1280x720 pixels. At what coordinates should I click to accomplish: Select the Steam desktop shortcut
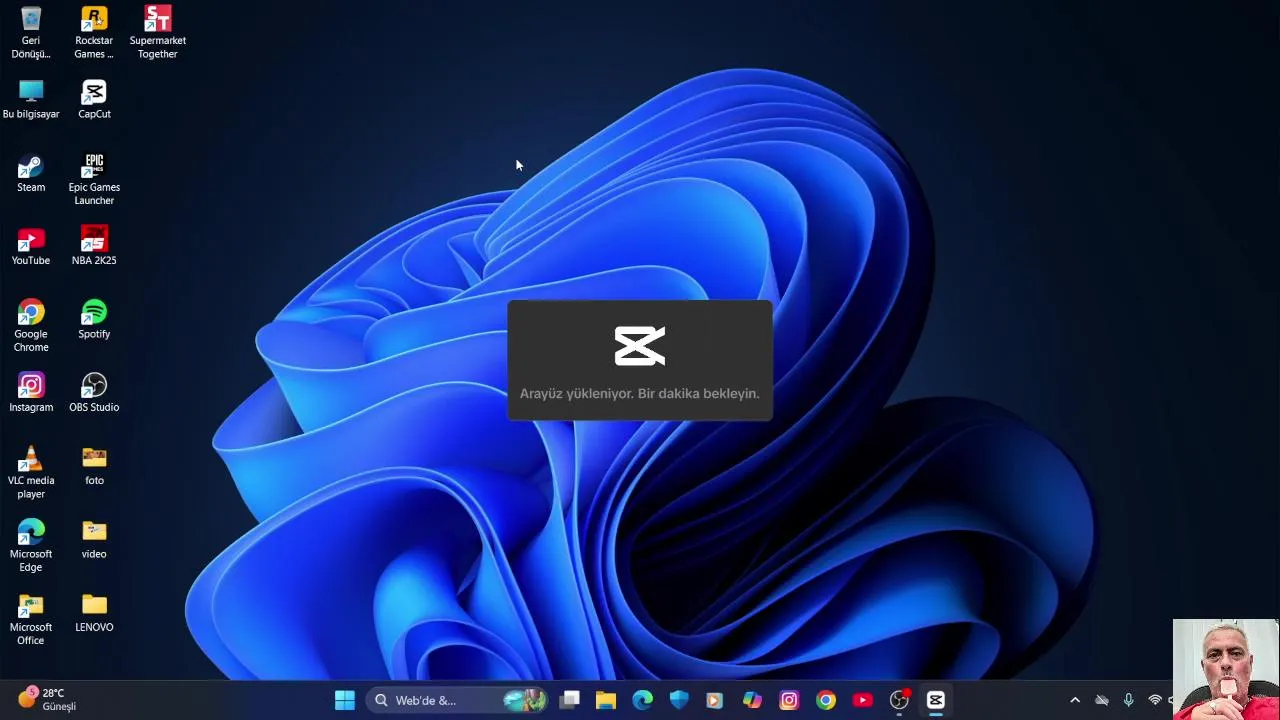(31, 173)
